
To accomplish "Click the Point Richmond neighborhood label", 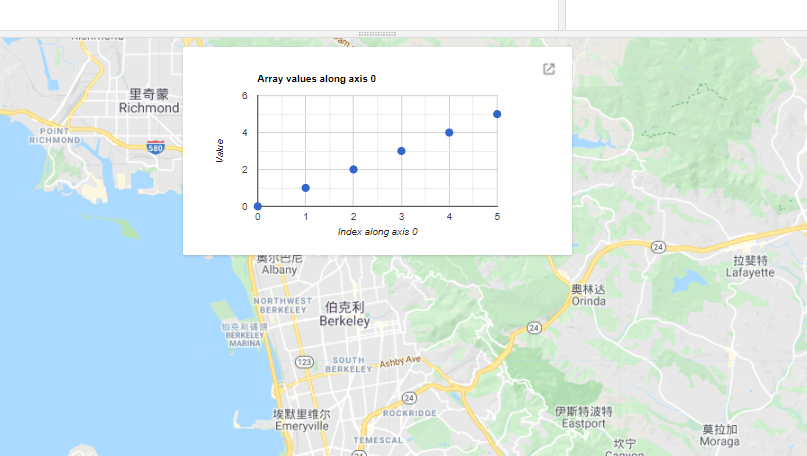I will pos(55,135).
